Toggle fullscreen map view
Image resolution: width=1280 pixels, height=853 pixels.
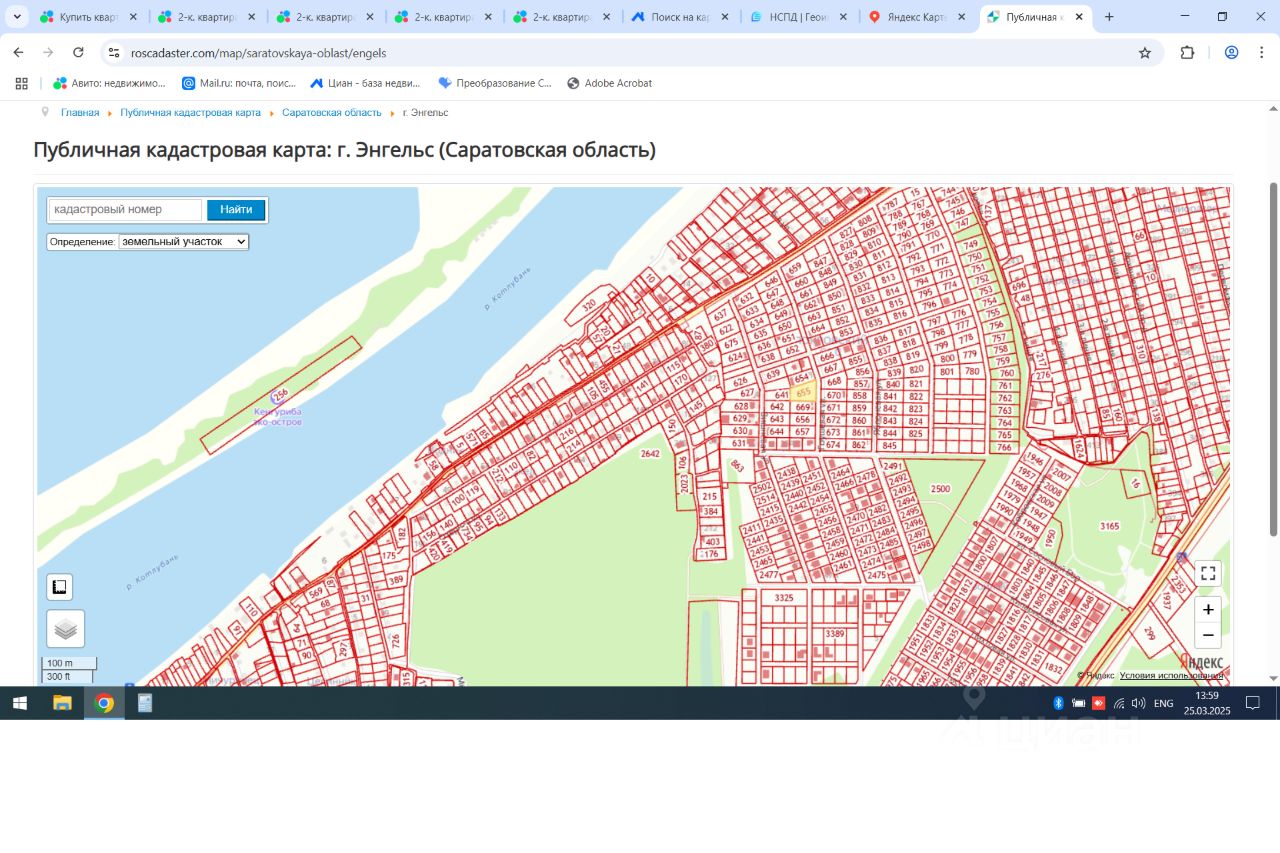1208,573
